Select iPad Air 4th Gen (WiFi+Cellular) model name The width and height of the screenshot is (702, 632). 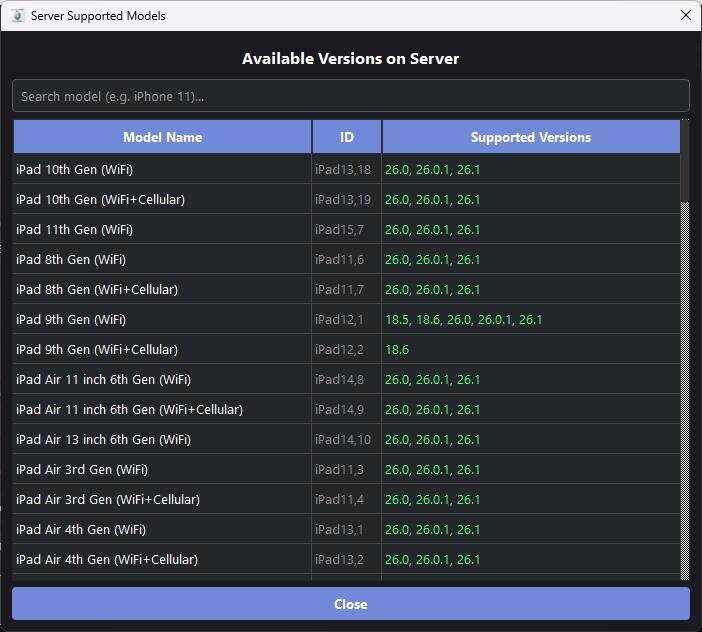click(107, 559)
